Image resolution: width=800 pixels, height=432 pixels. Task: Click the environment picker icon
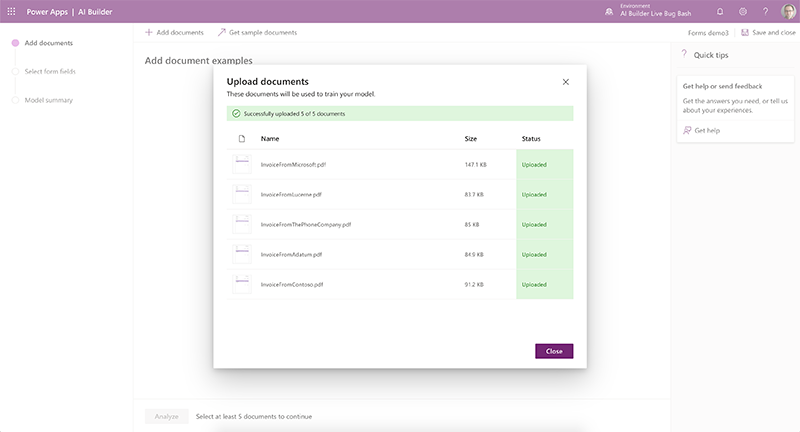click(609, 11)
